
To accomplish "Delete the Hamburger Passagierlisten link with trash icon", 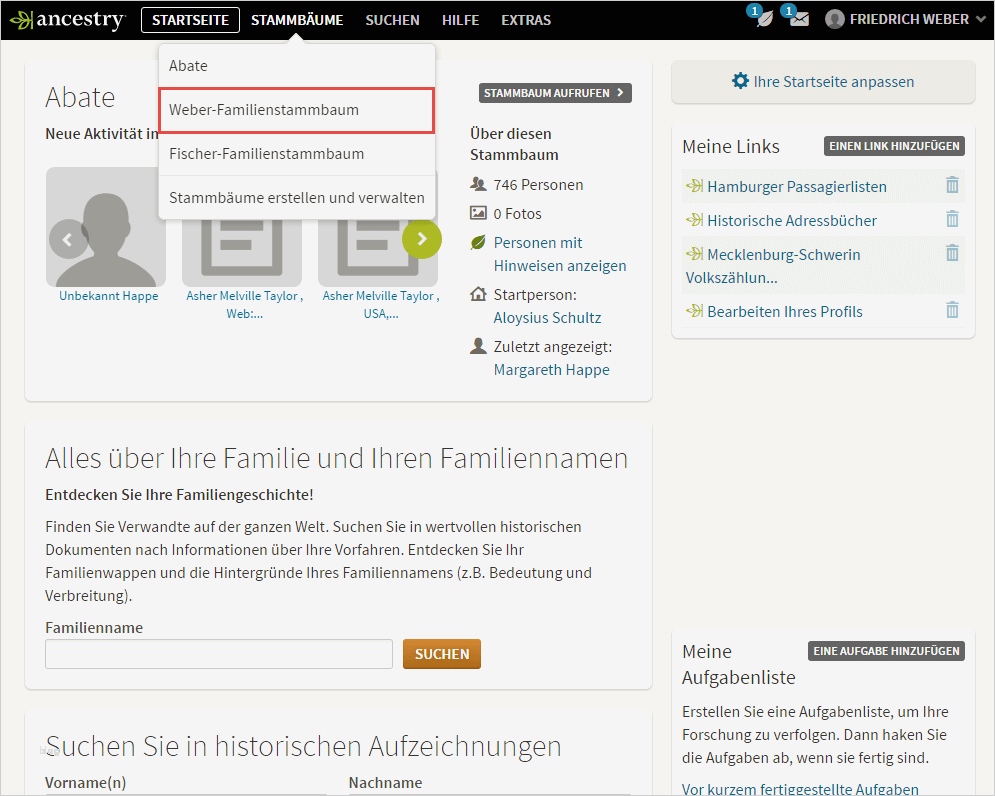I will 952,185.
